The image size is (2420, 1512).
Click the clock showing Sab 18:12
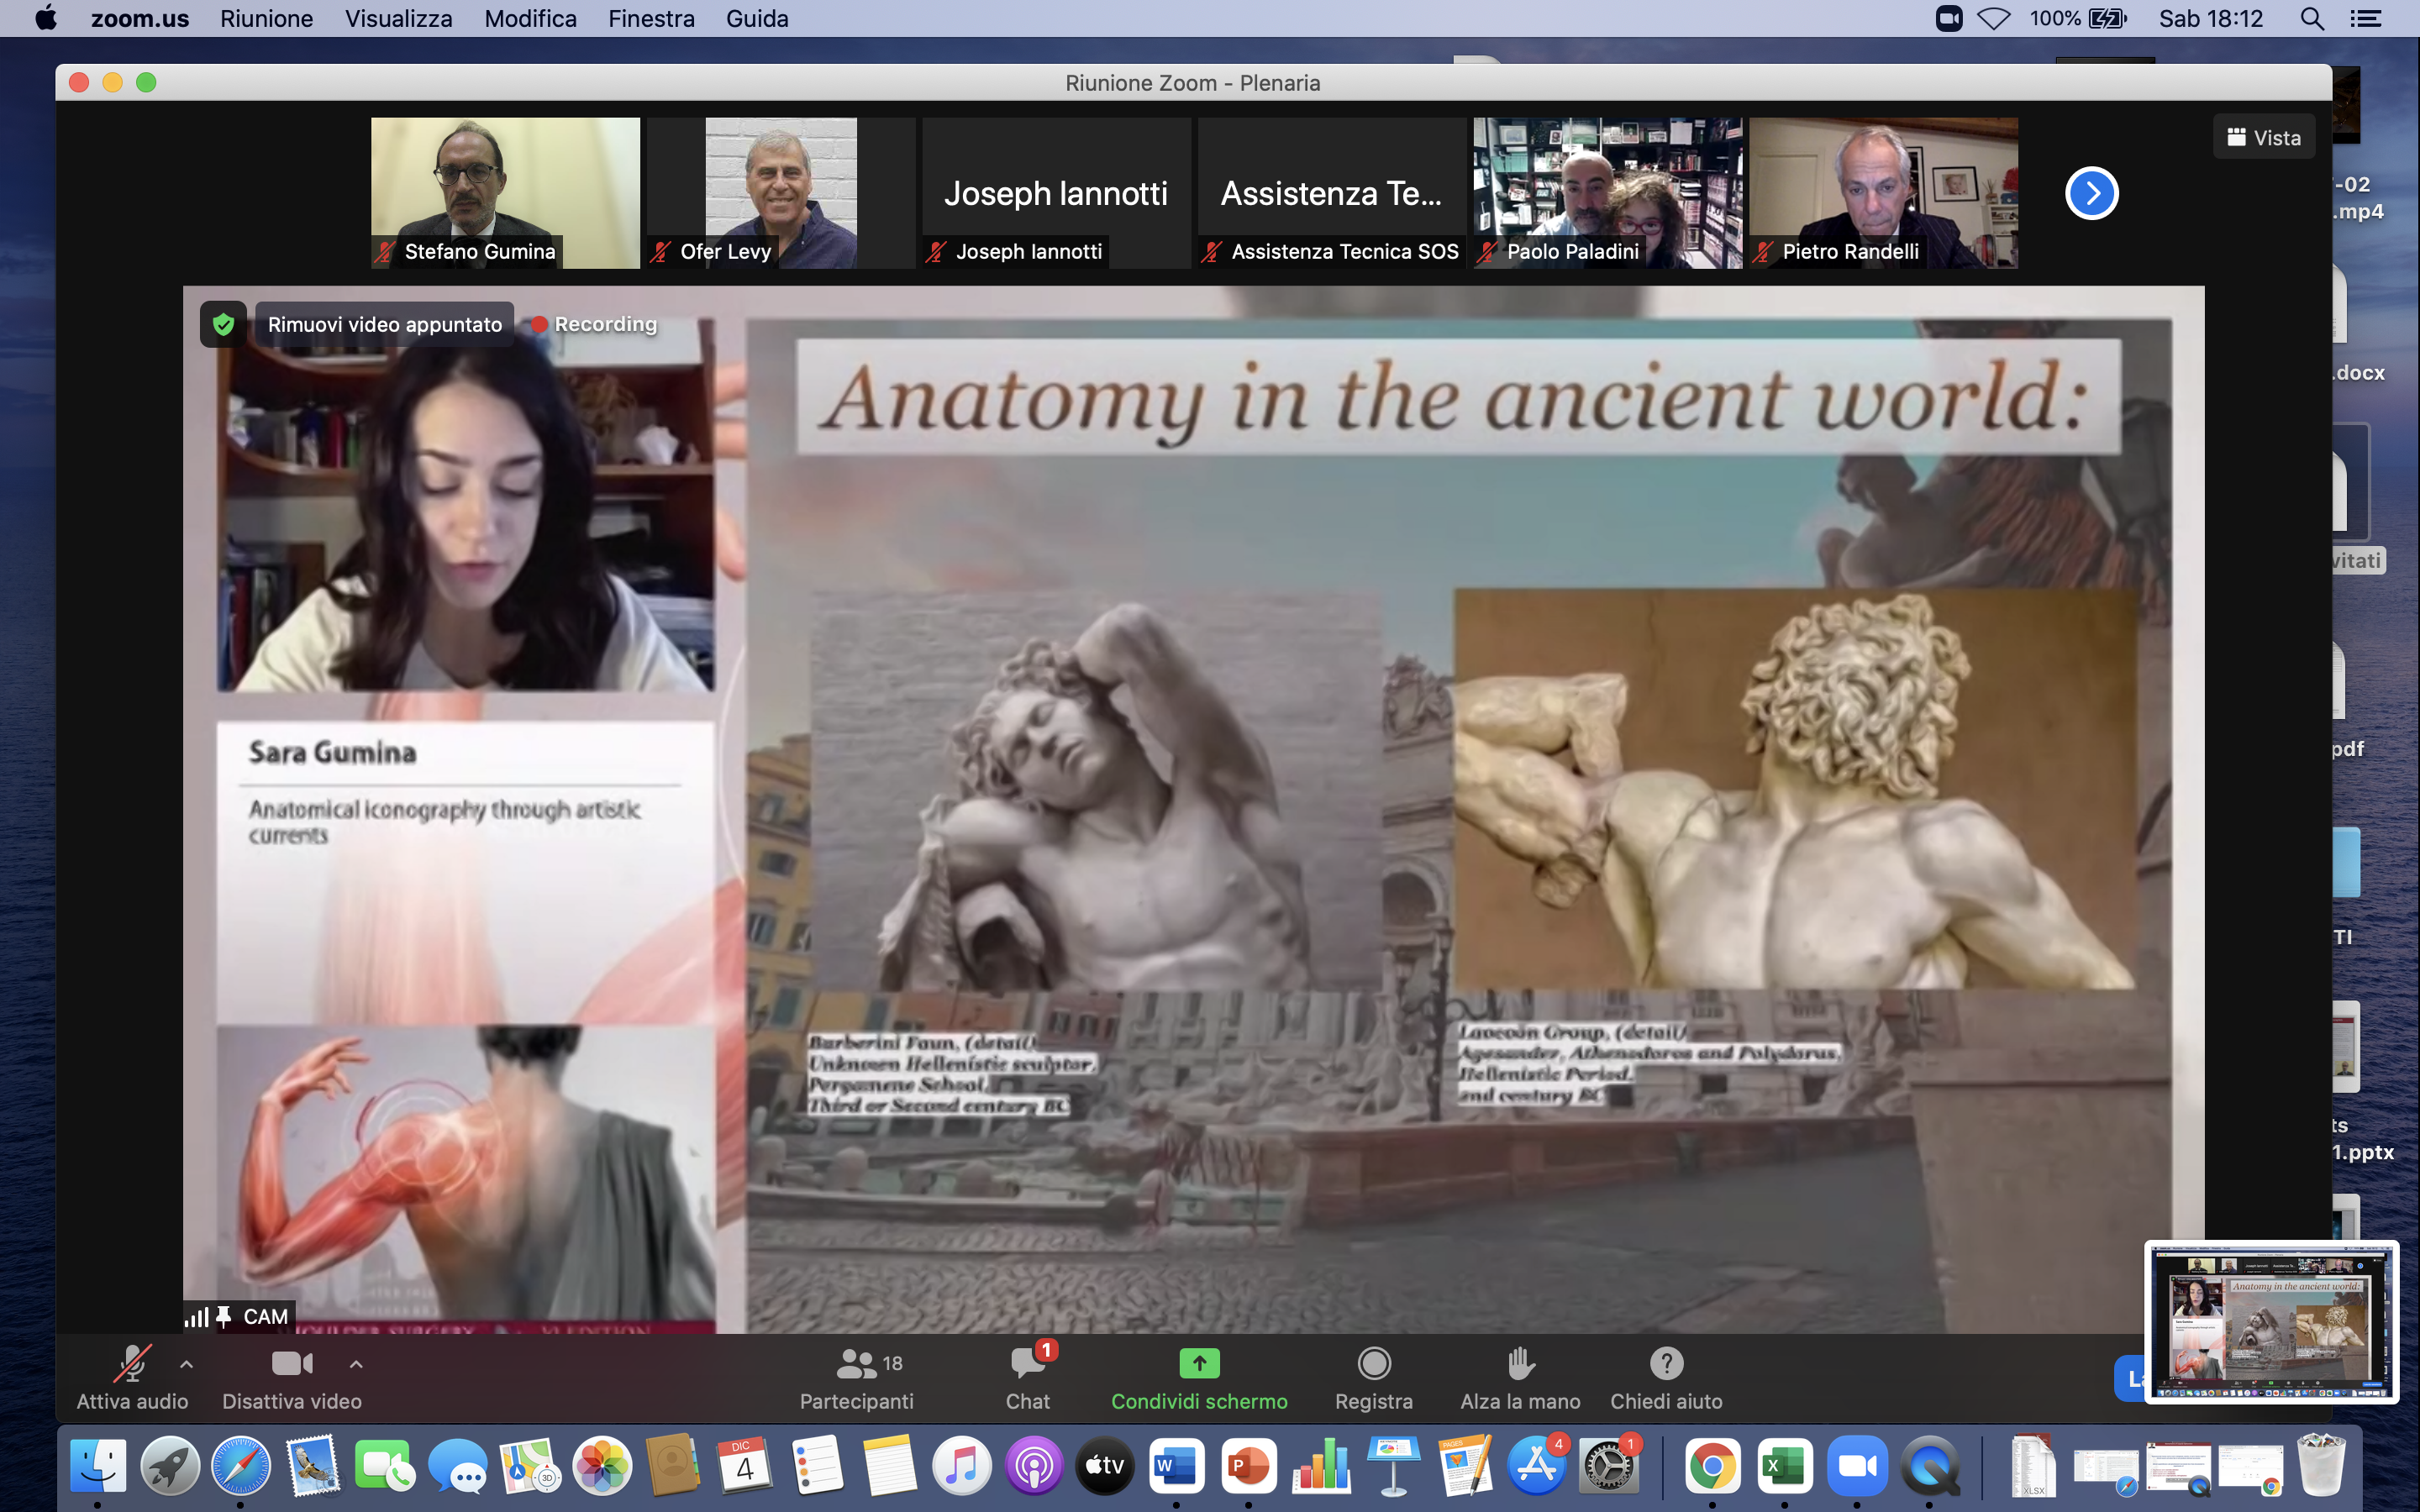click(x=2211, y=18)
